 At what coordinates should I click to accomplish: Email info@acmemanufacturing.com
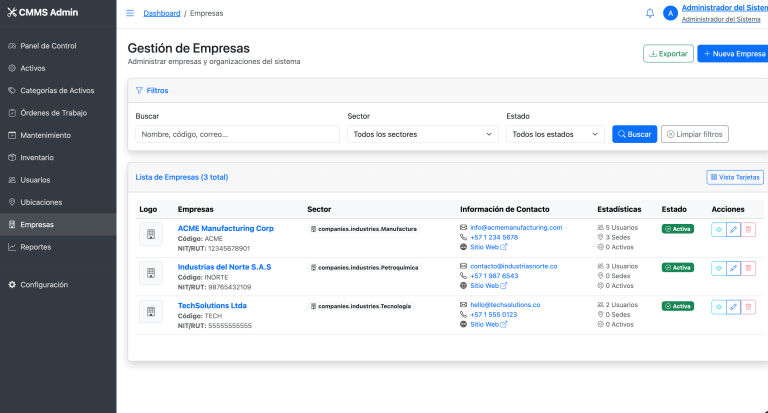point(516,227)
